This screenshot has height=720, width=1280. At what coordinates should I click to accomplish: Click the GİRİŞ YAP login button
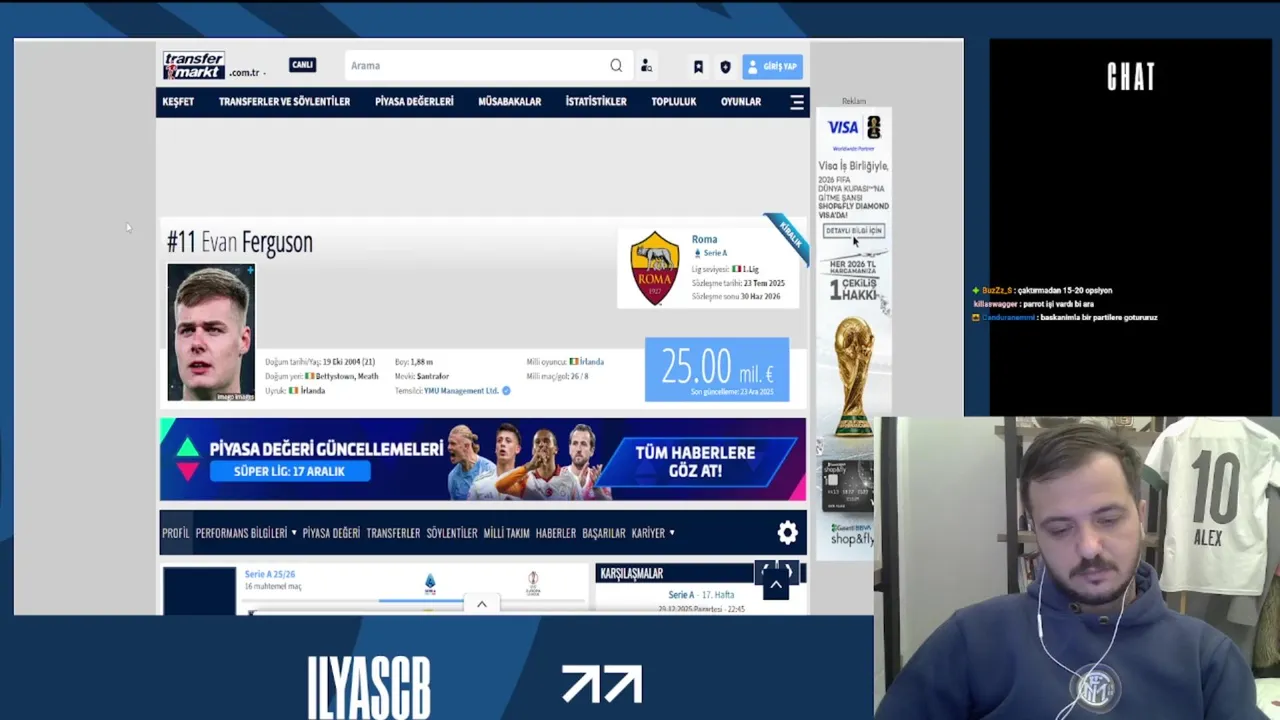coord(772,66)
